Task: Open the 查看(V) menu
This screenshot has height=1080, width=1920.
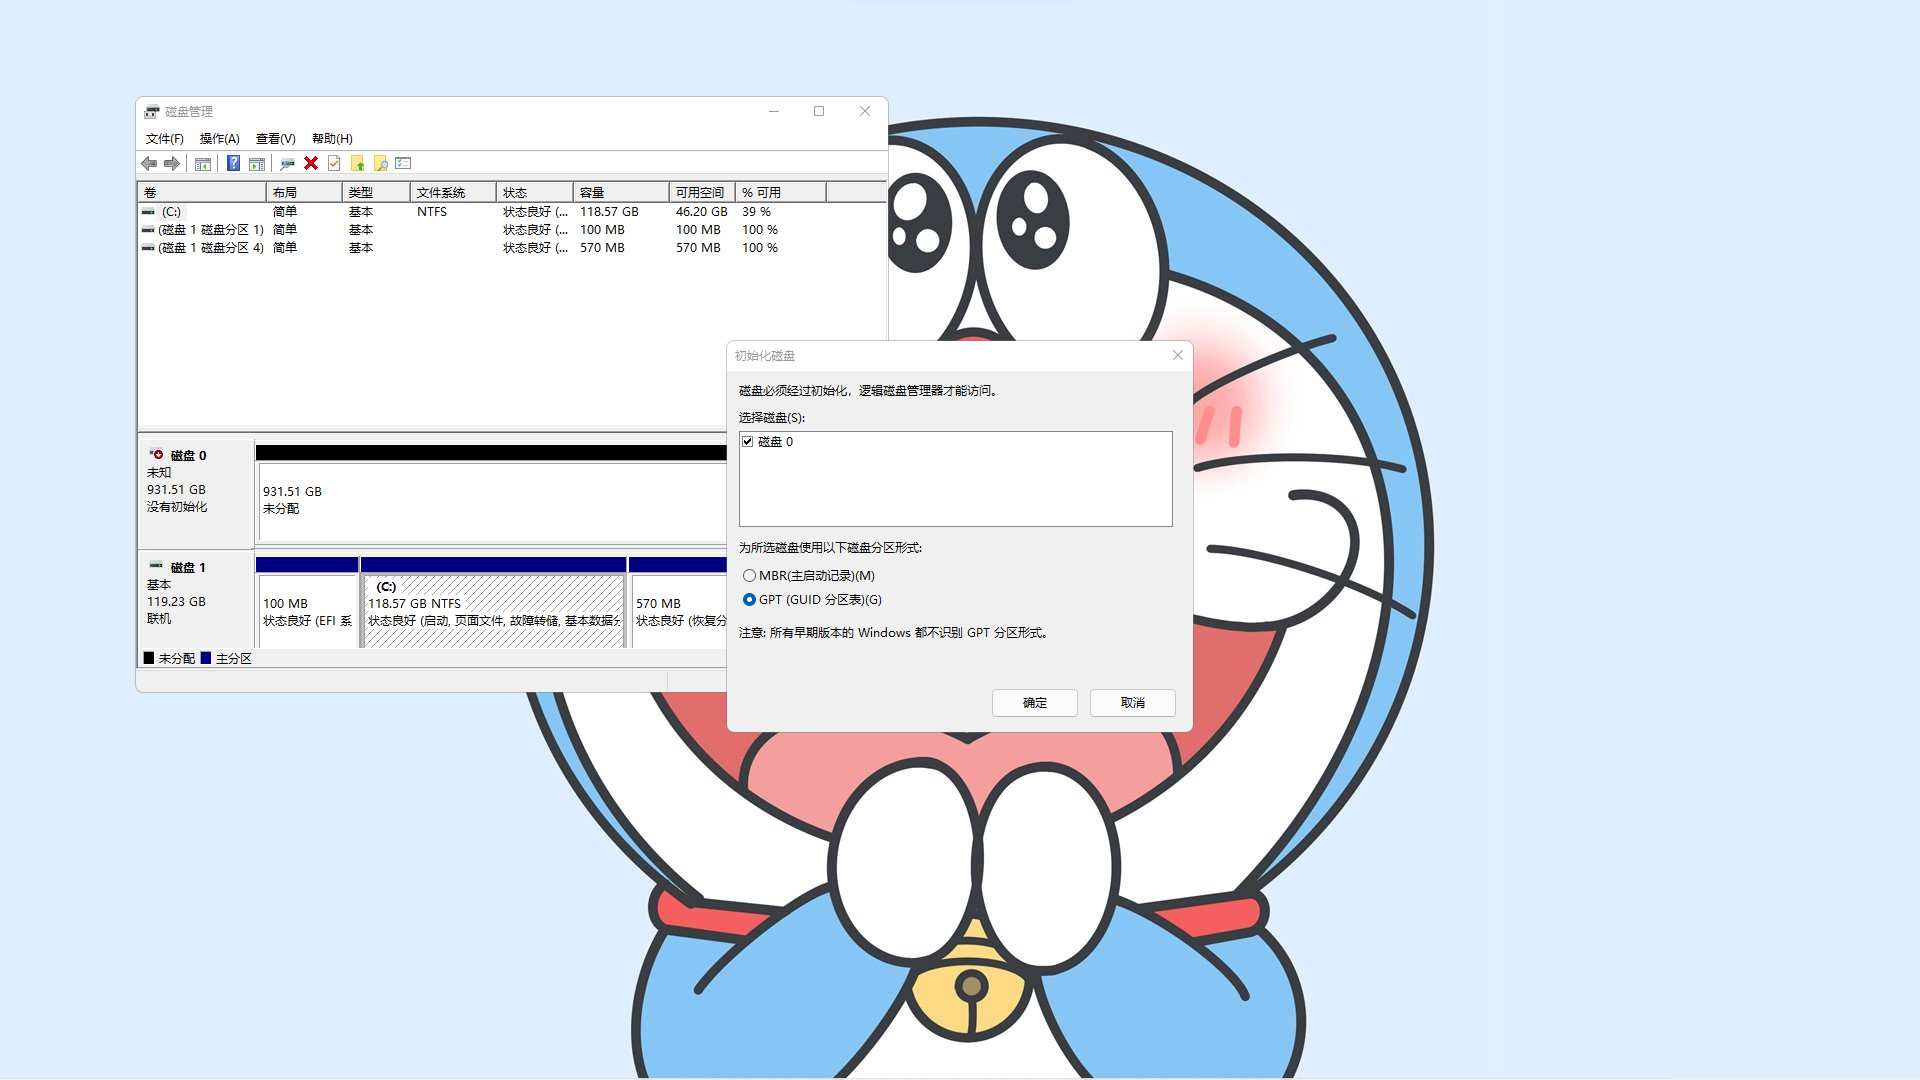Action: [275, 139]
